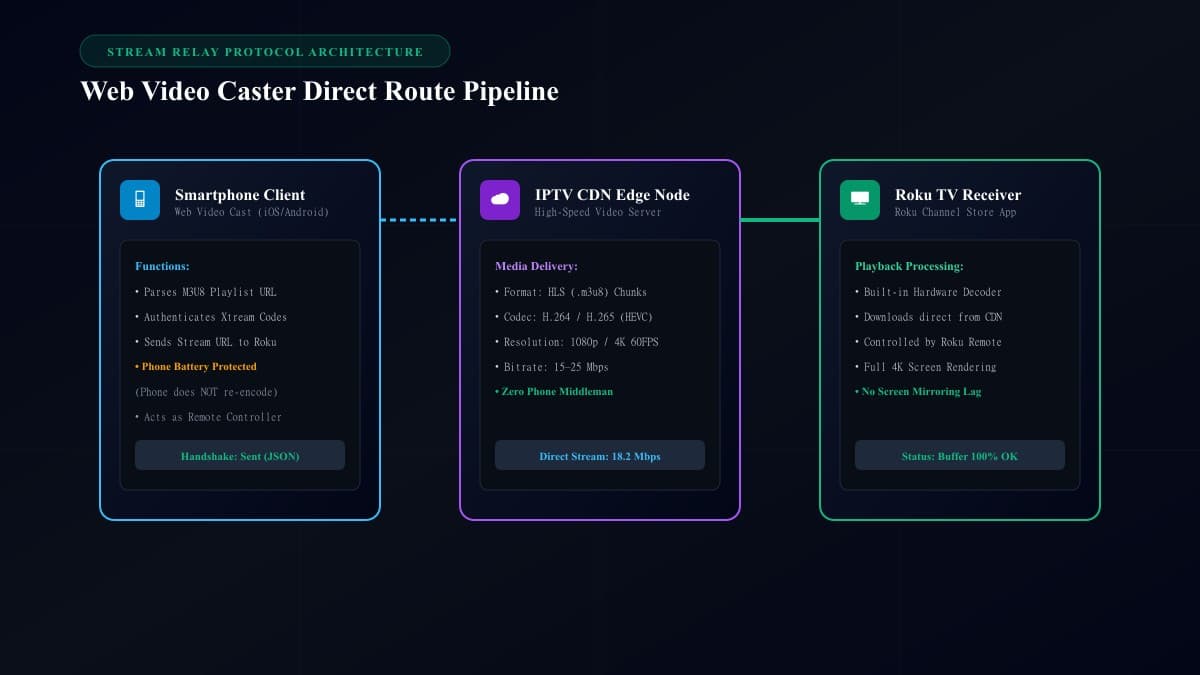Click the purple cloud icon for IPTV CDN
Screen dimensions: 1200x675
500,200
